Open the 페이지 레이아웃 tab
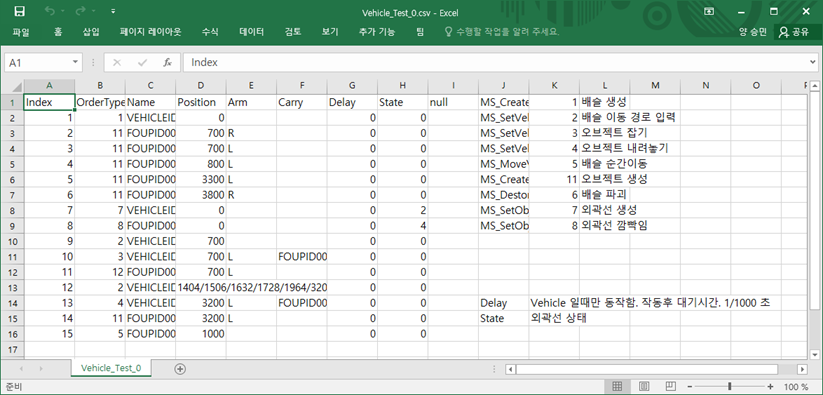The width and height of the screenshot is (823, 395). pos(151,32)
